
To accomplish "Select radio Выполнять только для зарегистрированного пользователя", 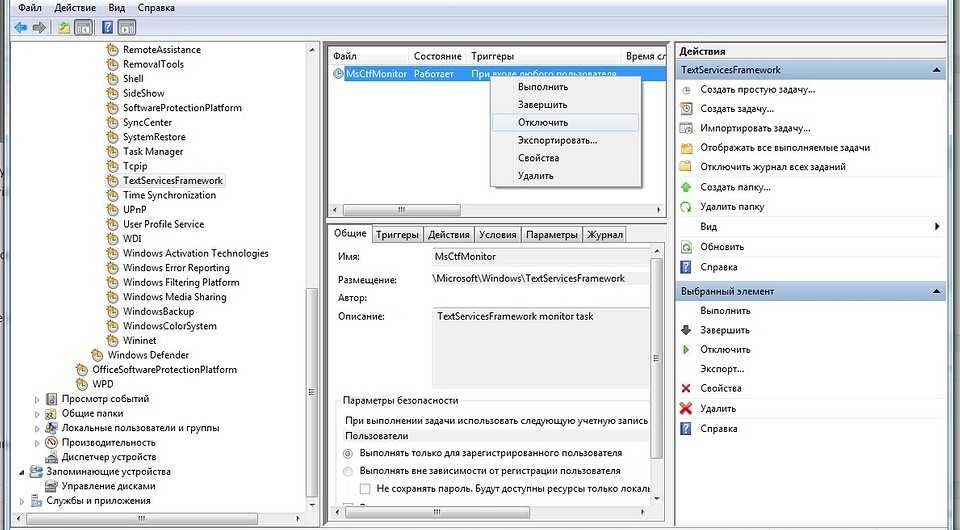I will (348, 453).
